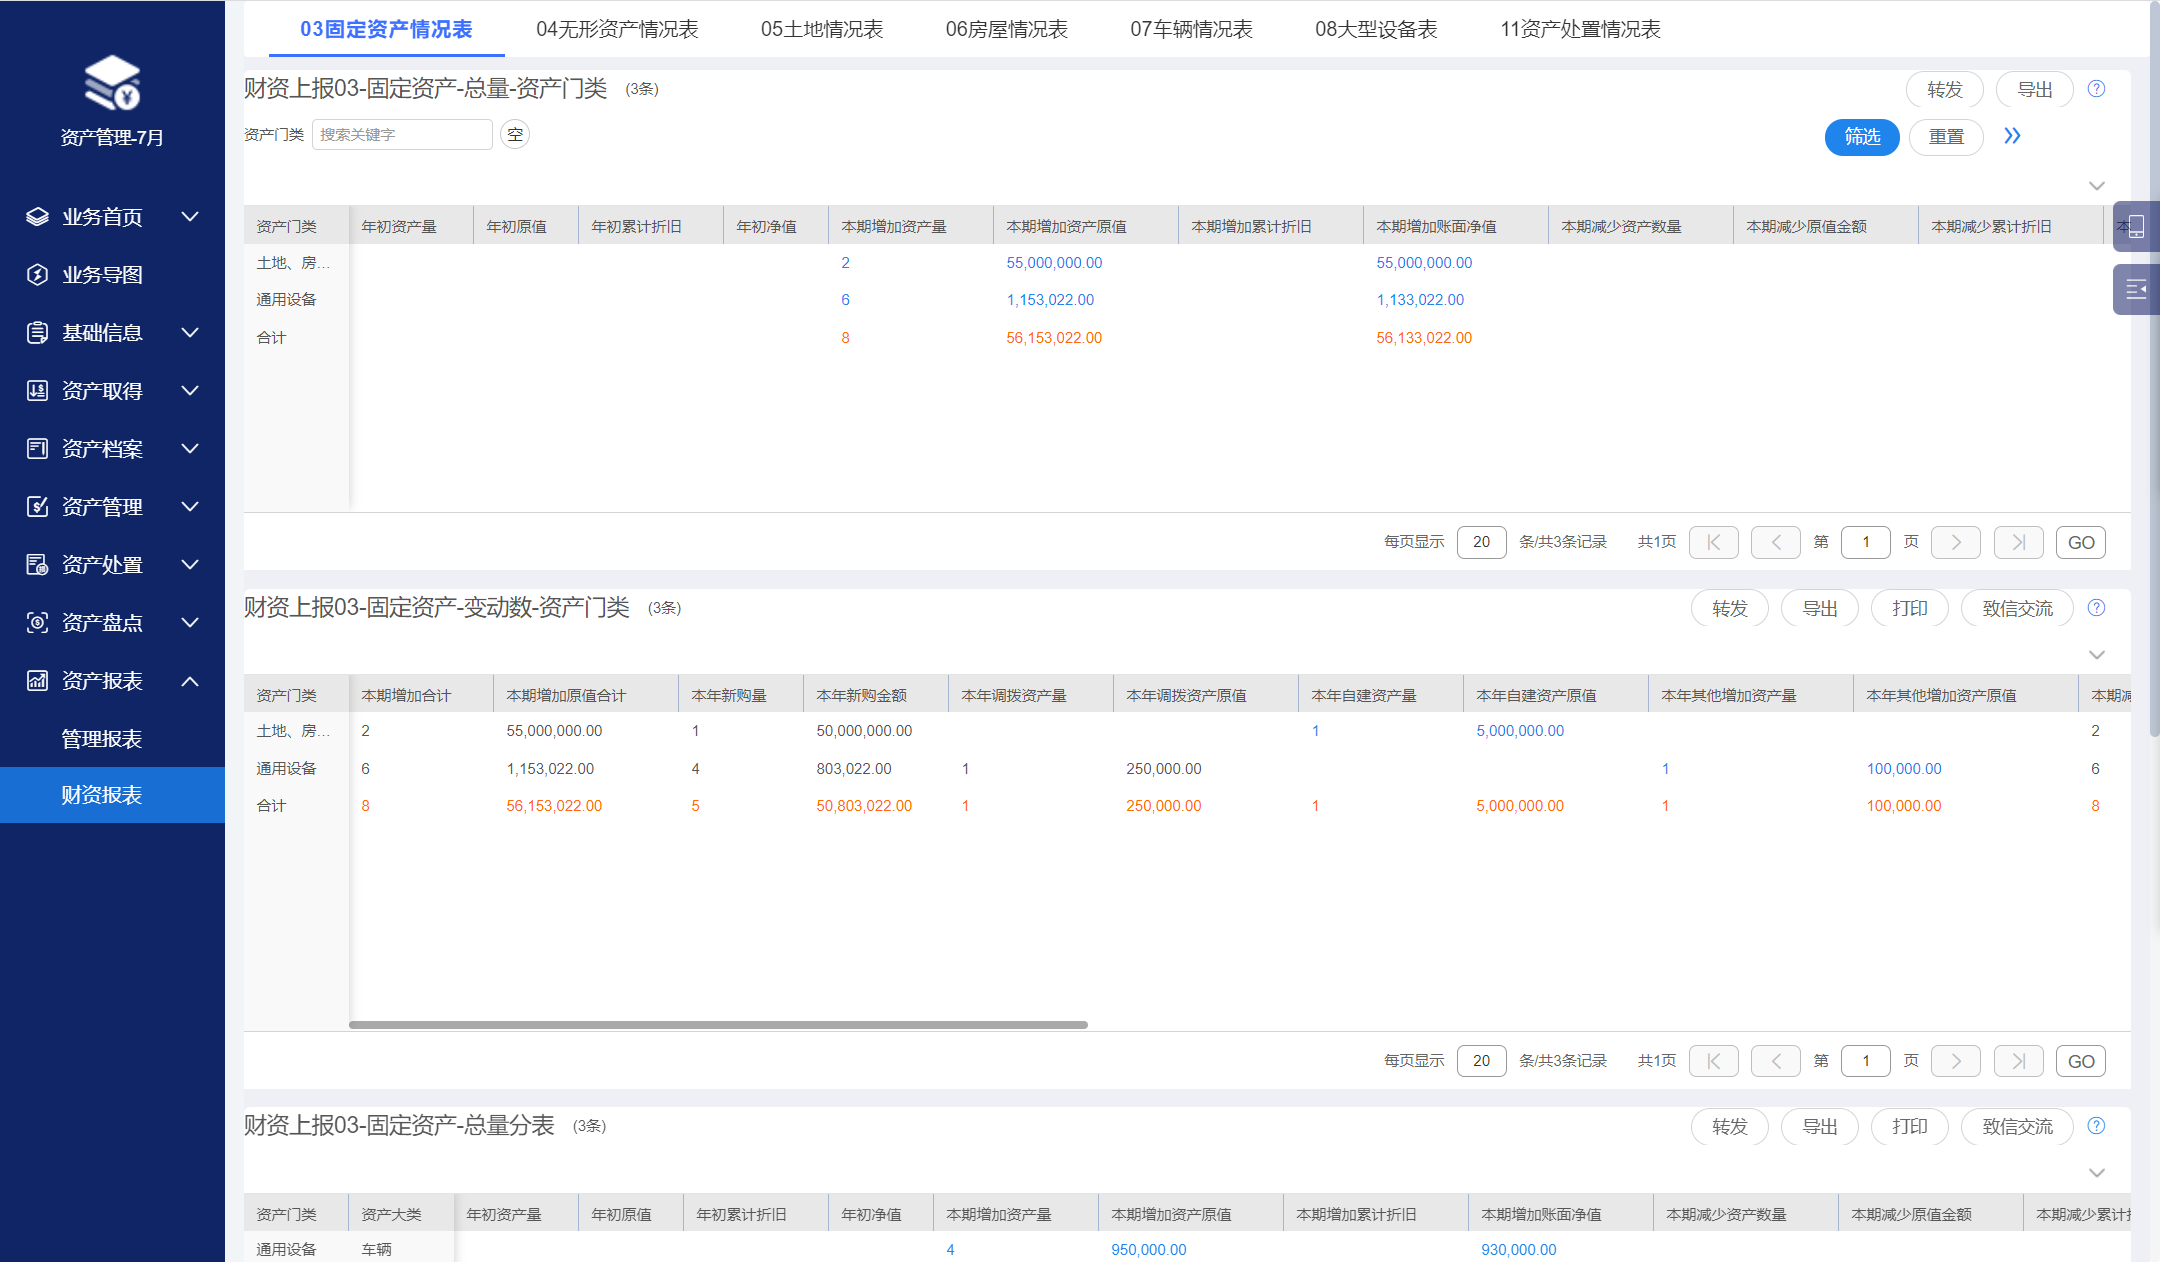
Task: Click 致信交流 button in 变动数 section
Action: coord(2016,608)
